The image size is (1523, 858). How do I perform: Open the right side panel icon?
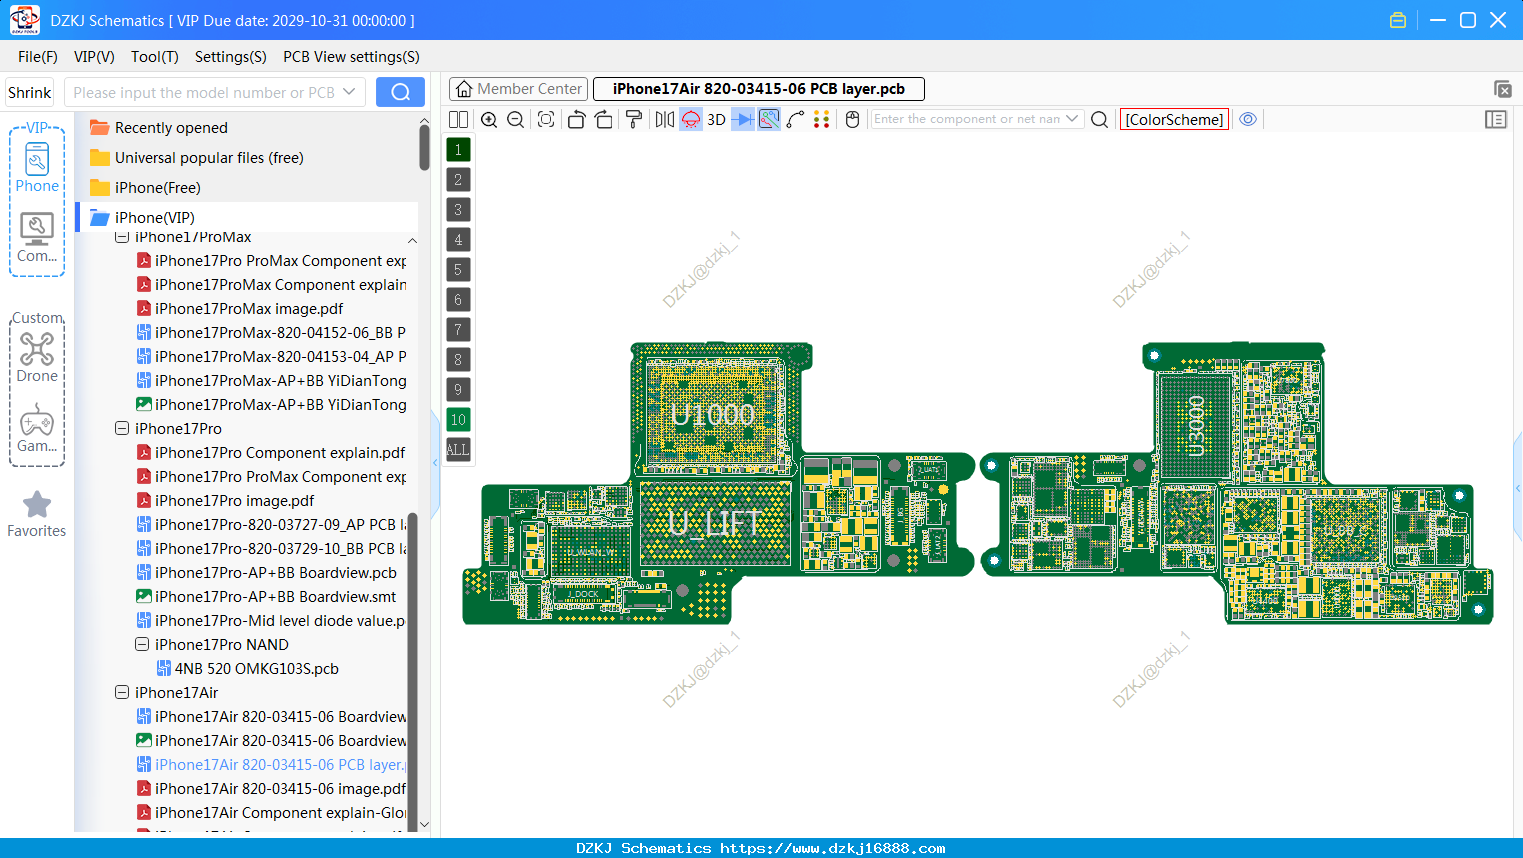coord(1496,119)
